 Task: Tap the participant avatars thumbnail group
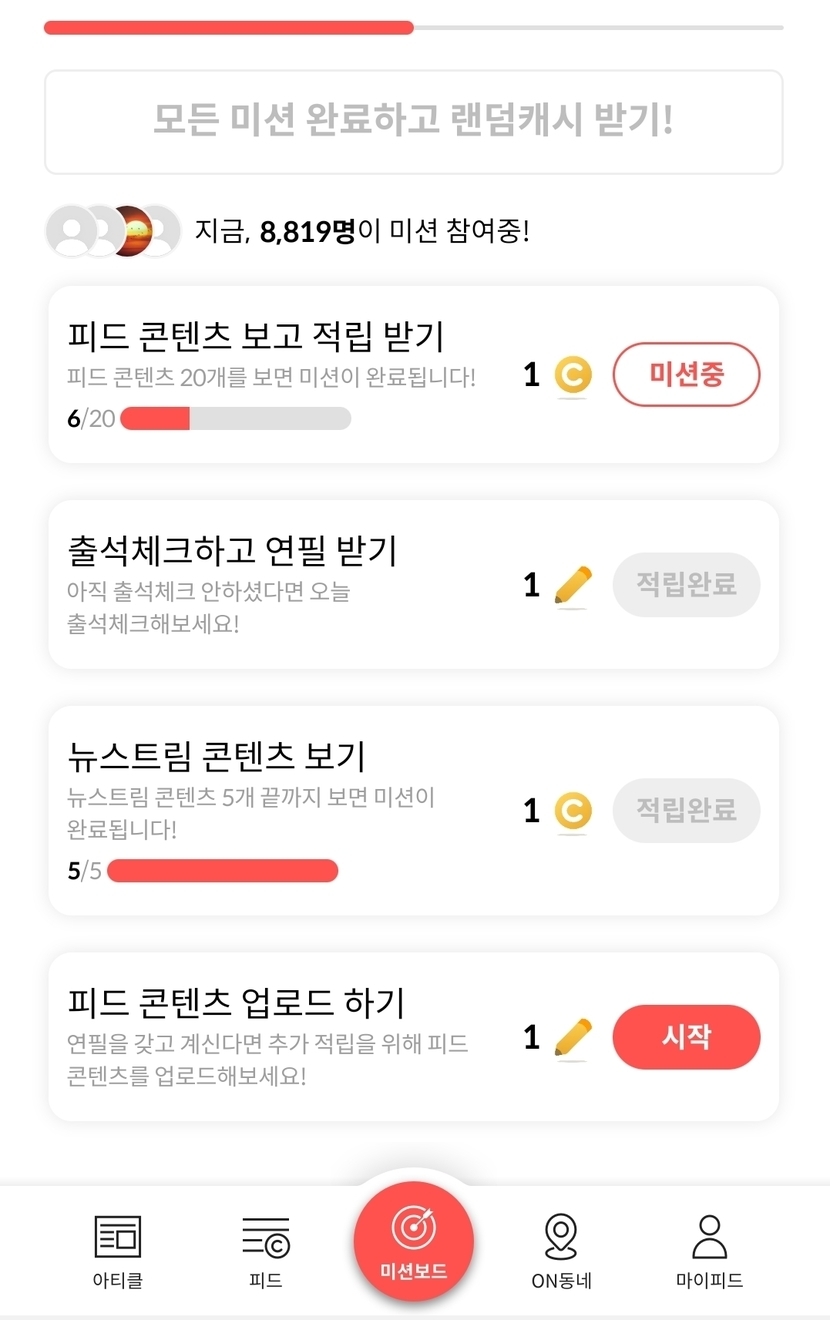pos(113,231)
